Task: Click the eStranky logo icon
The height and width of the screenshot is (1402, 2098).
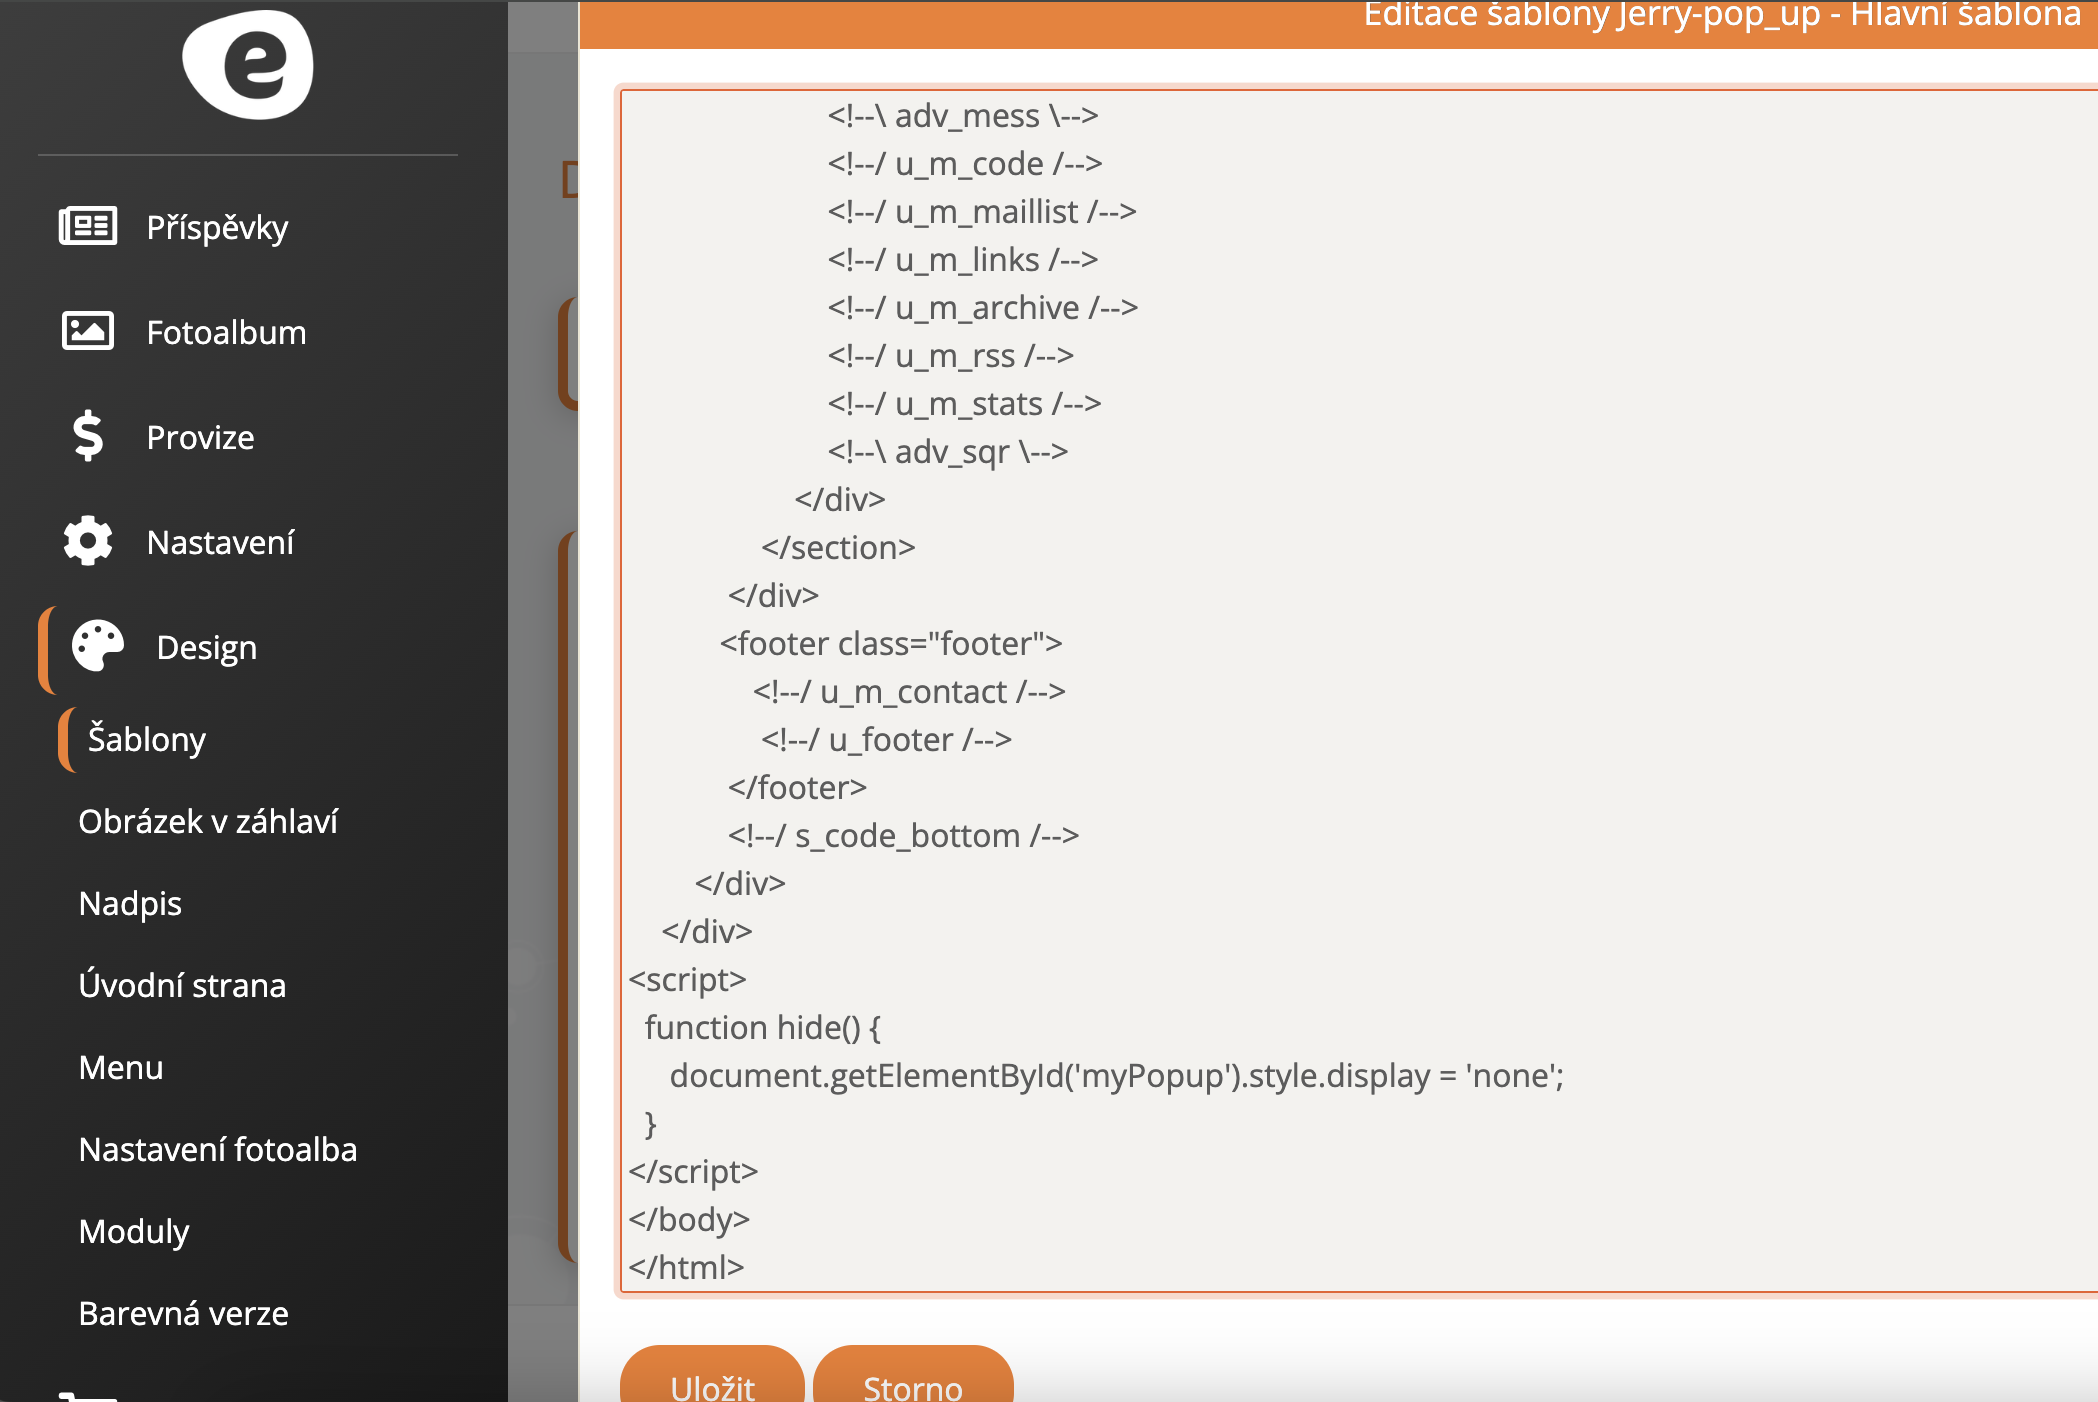Action: [248, 65]
